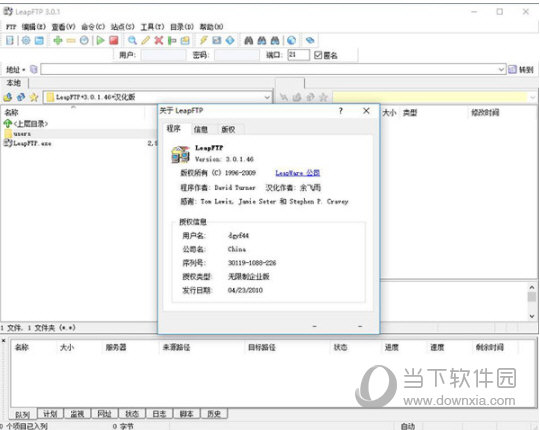
Task: Click the green flag rename toolbar icon
Action: (172, 40)
